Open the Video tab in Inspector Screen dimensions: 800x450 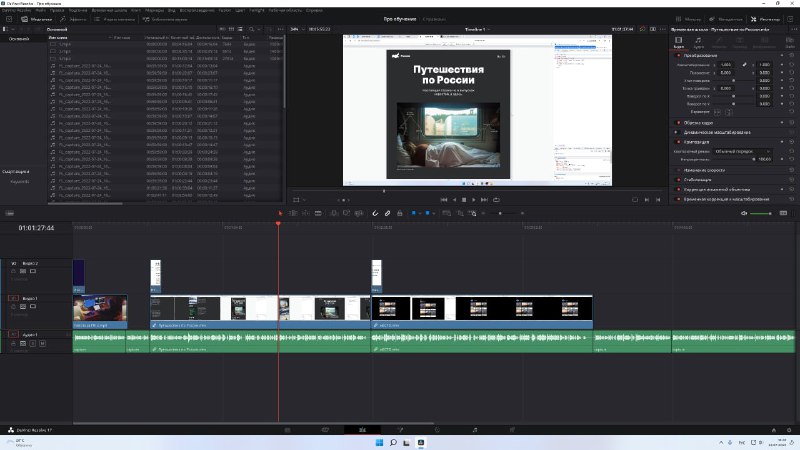point(679,42)
